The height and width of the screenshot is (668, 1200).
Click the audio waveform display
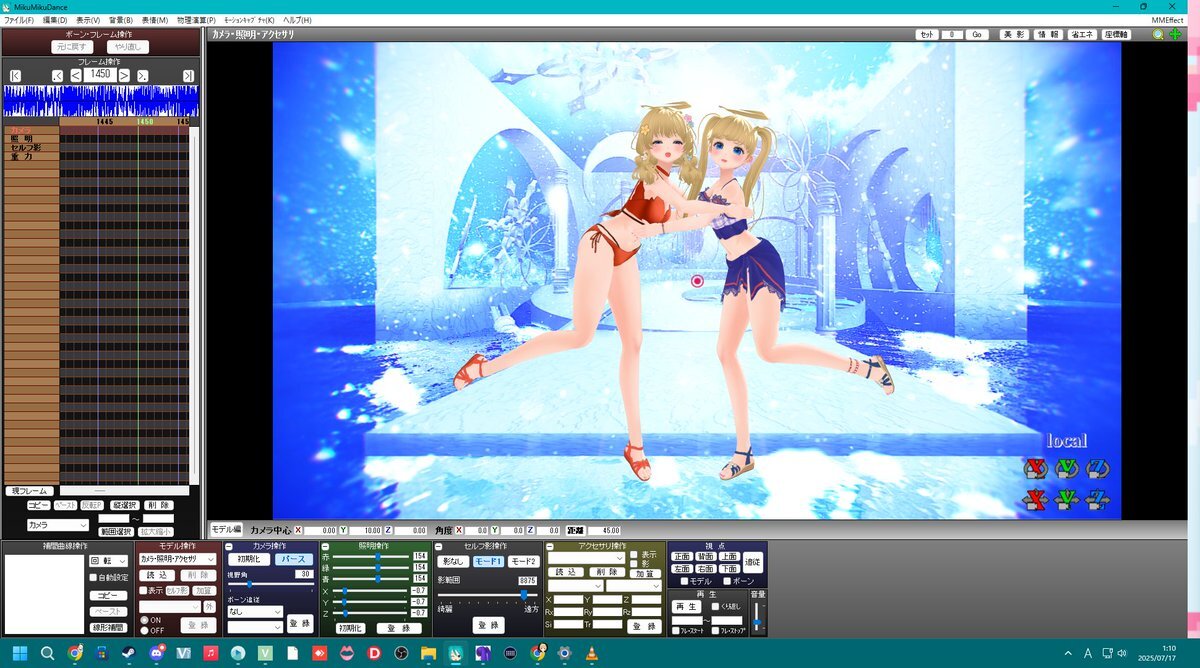point(101,100)
